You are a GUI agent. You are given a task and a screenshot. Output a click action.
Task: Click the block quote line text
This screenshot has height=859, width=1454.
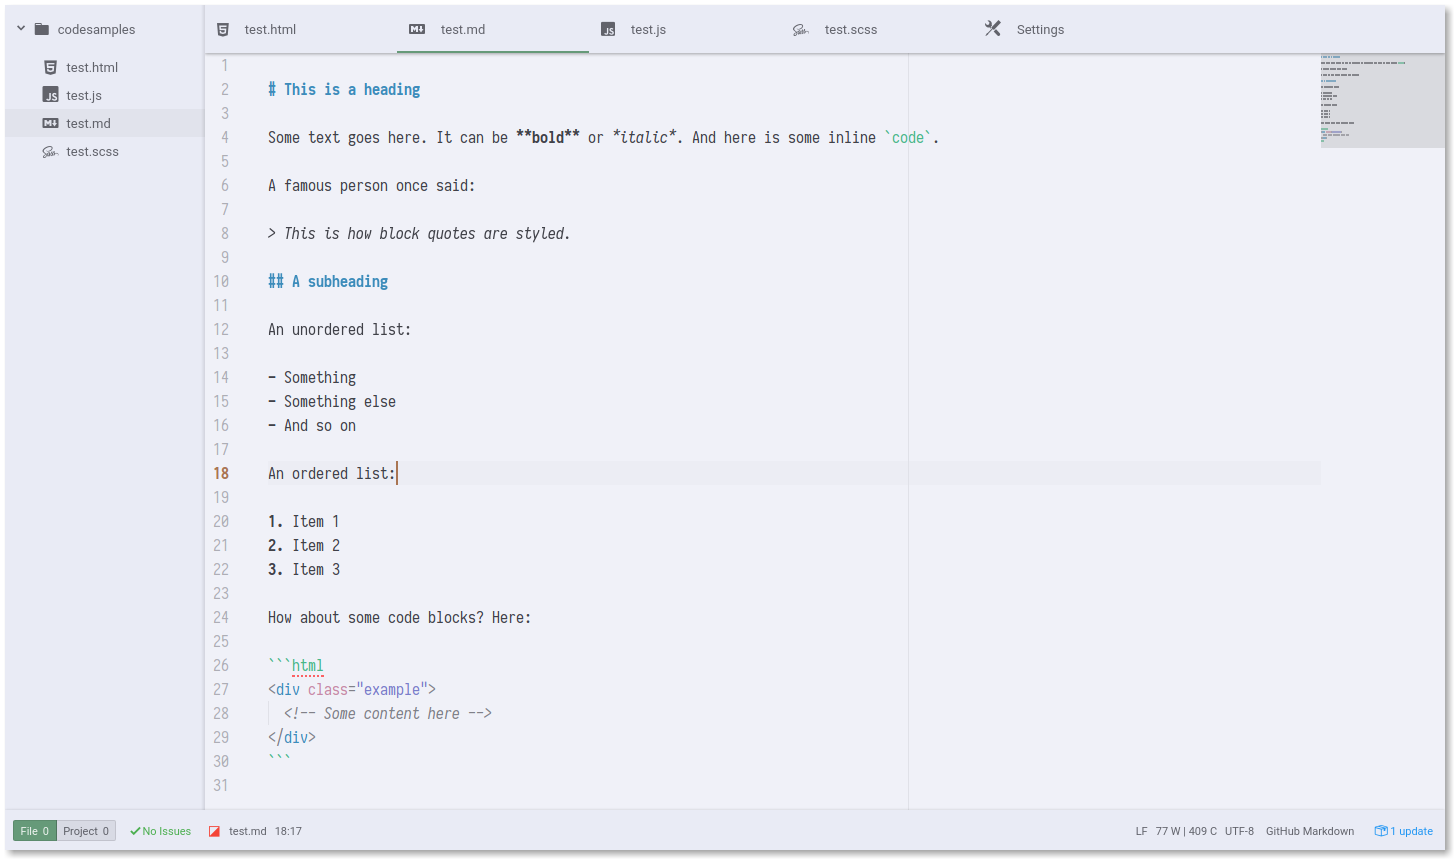[419, 233]
